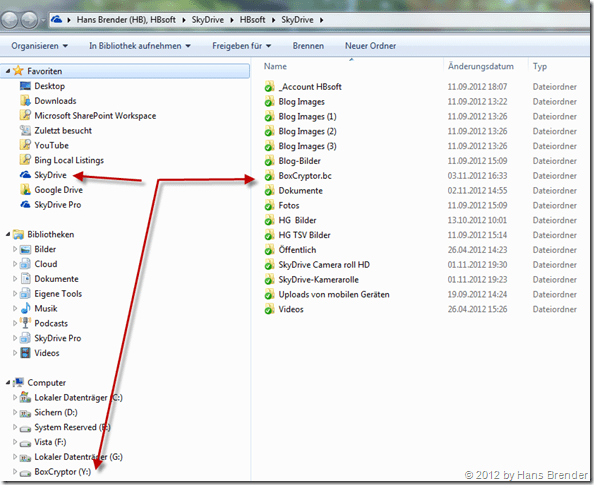Select the HG TSV Bilder folder name
The image size is (594, 485).
tap(304, 235)
